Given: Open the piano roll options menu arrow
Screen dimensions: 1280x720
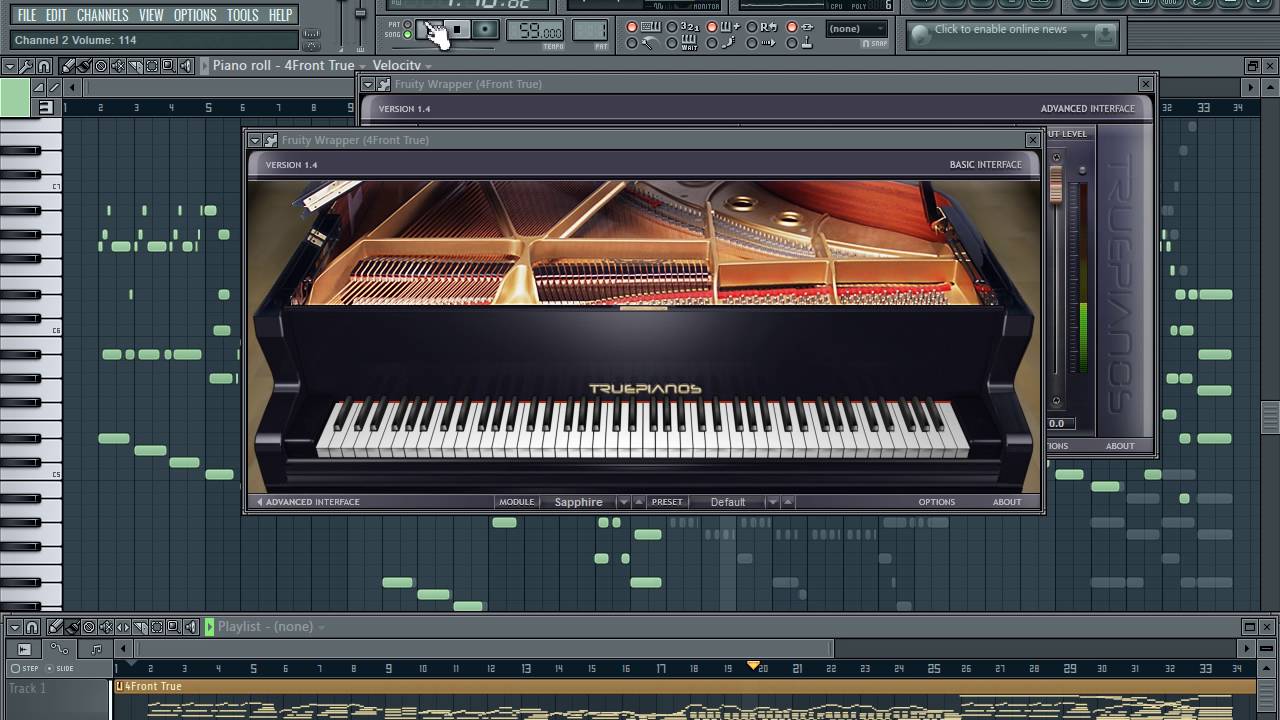Looking at the screenshot, I should click(10, 66).
